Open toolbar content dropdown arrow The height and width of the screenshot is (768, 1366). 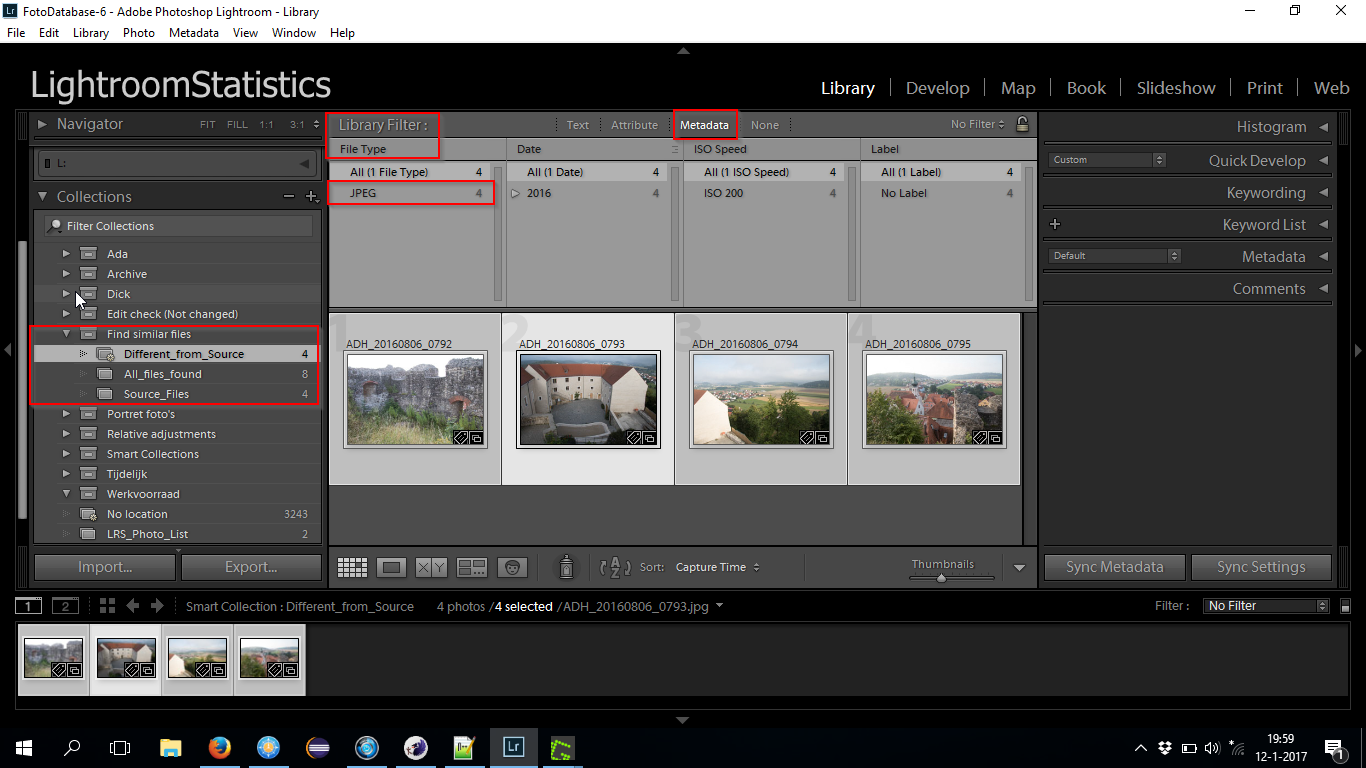point(1019,567)
